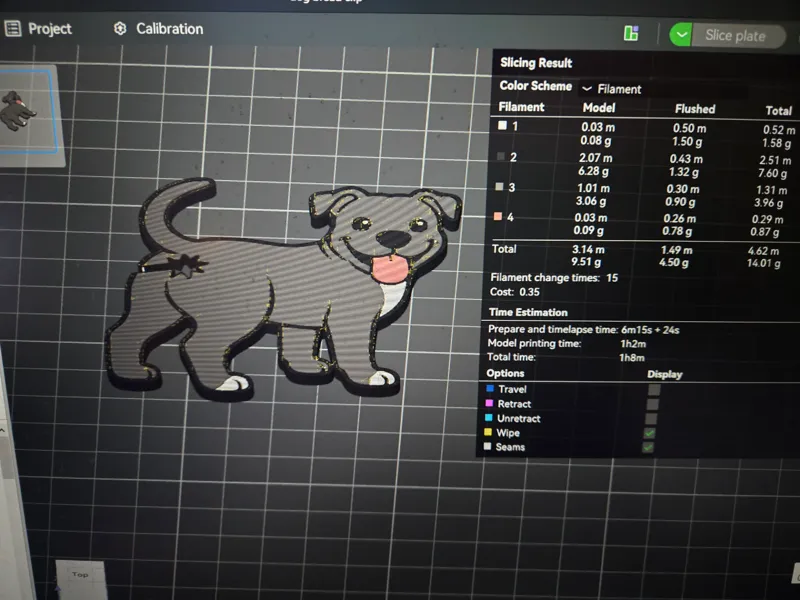The image size is (800, 600).
Task: Click the Total row model length 3.14 m
Action: pyautogui.click(x=588, y=249)
